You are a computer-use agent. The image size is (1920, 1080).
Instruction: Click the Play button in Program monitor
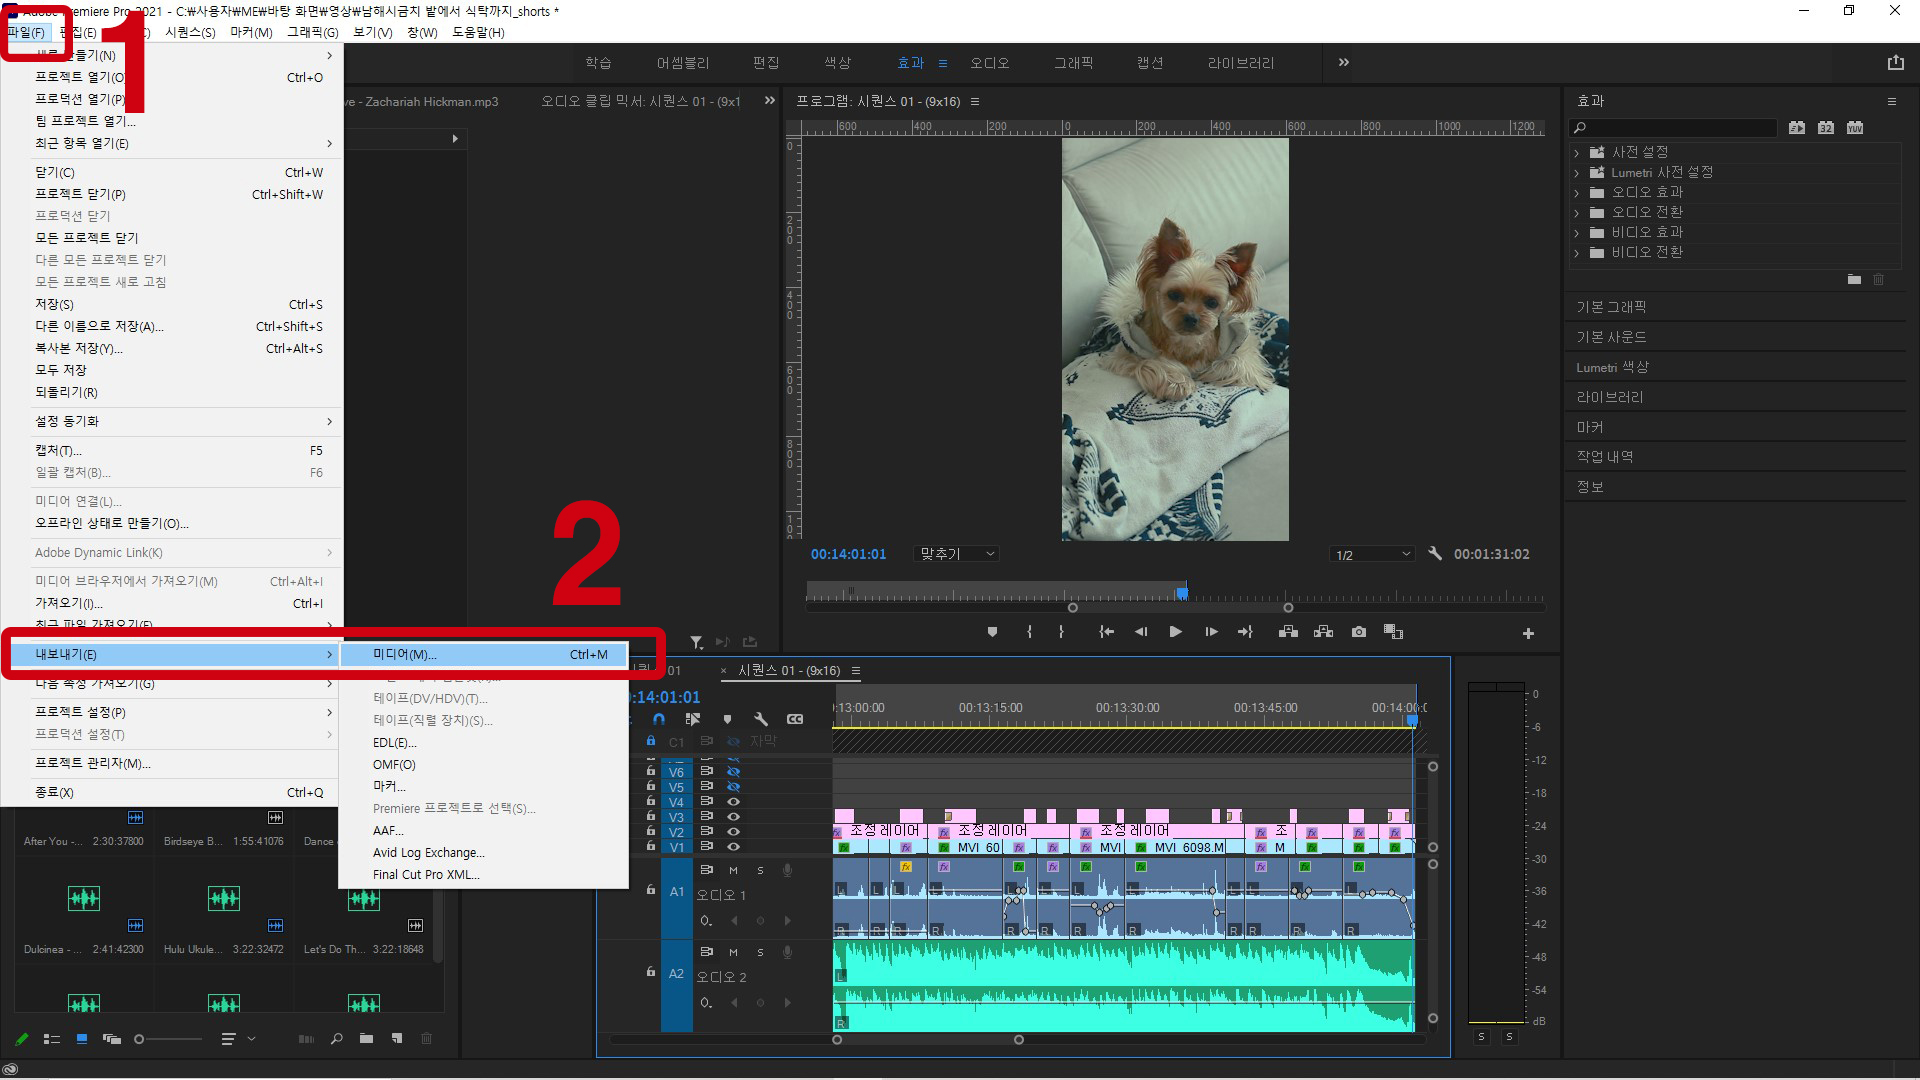point(1175,632)
